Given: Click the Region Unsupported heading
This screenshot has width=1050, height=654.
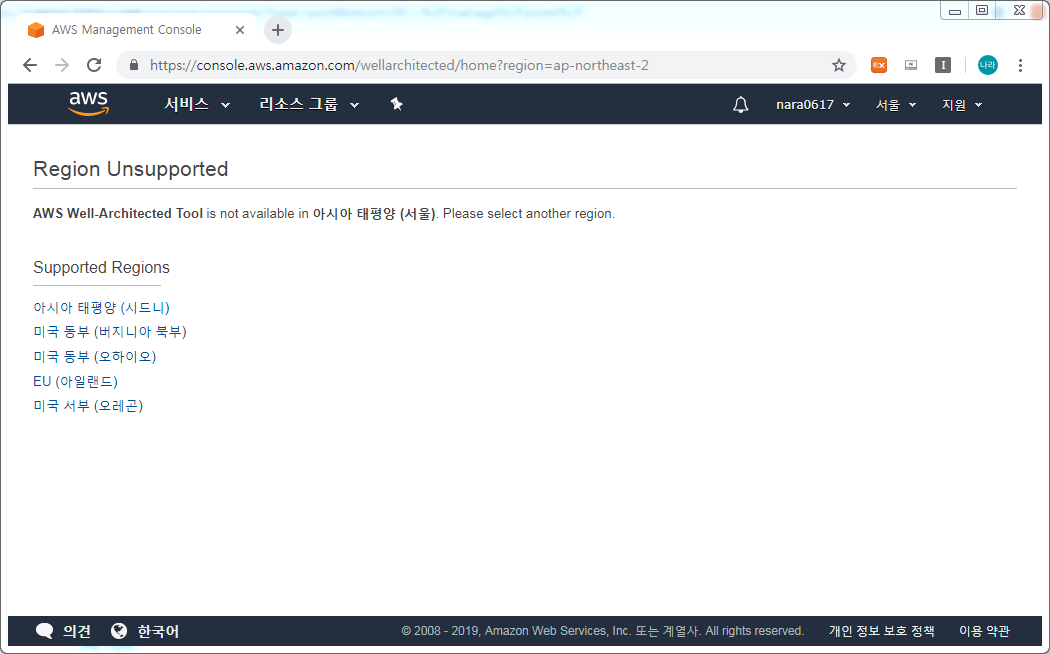Looking at the screenshot, I should click(x=131, y=169).
